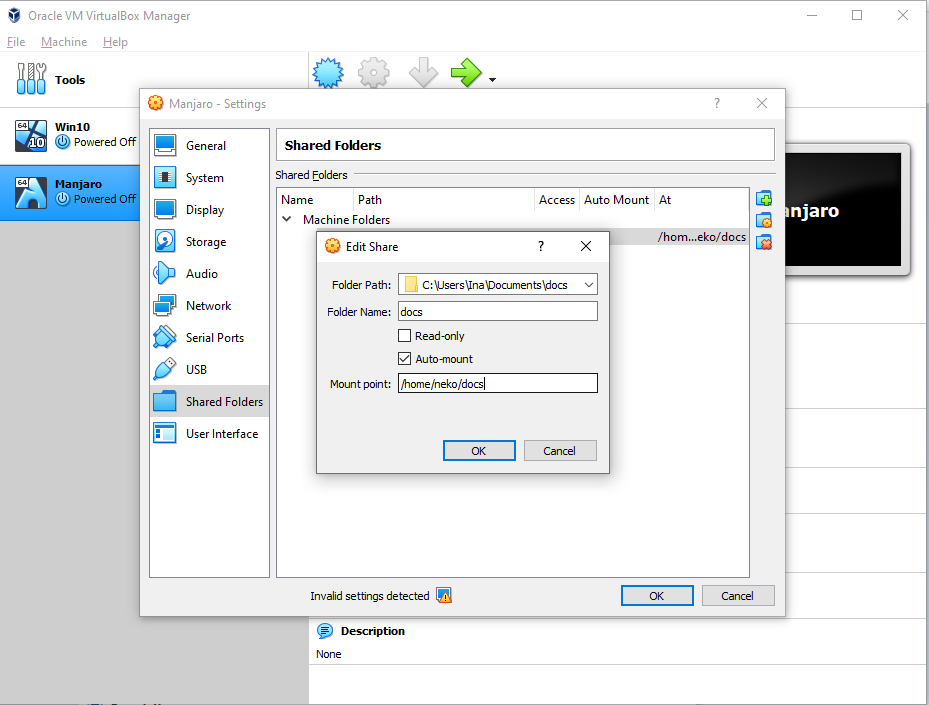929x705 pixels.
Task: Click the Shared Folders sidebar icon
Action: [x=165, y=401]
